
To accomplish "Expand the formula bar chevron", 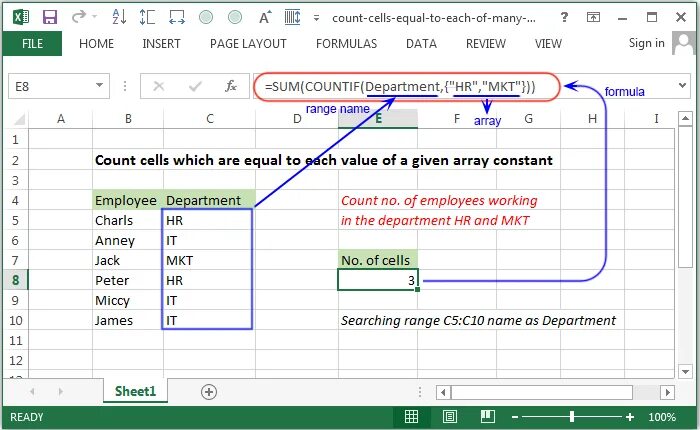I will pyautogui.click(x=682, y=85).
